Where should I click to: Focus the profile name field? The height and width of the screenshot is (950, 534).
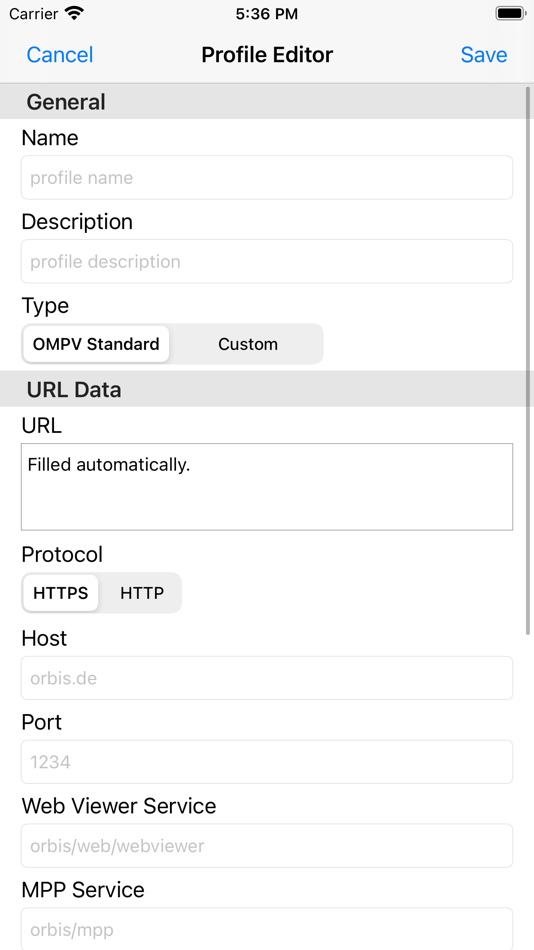click(267, 178)
